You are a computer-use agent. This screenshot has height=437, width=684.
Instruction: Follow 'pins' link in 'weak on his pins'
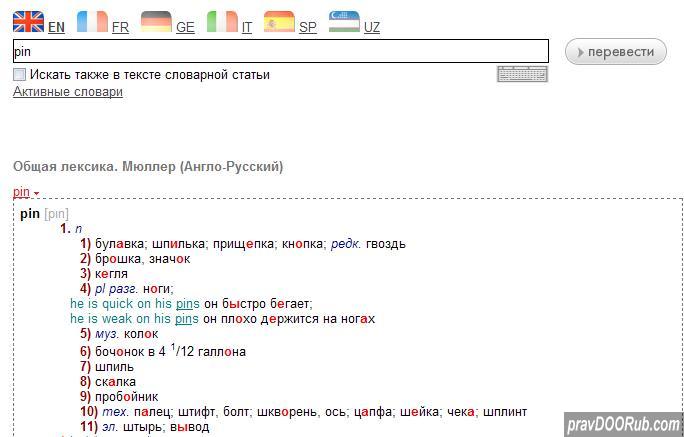click(187, 319)
